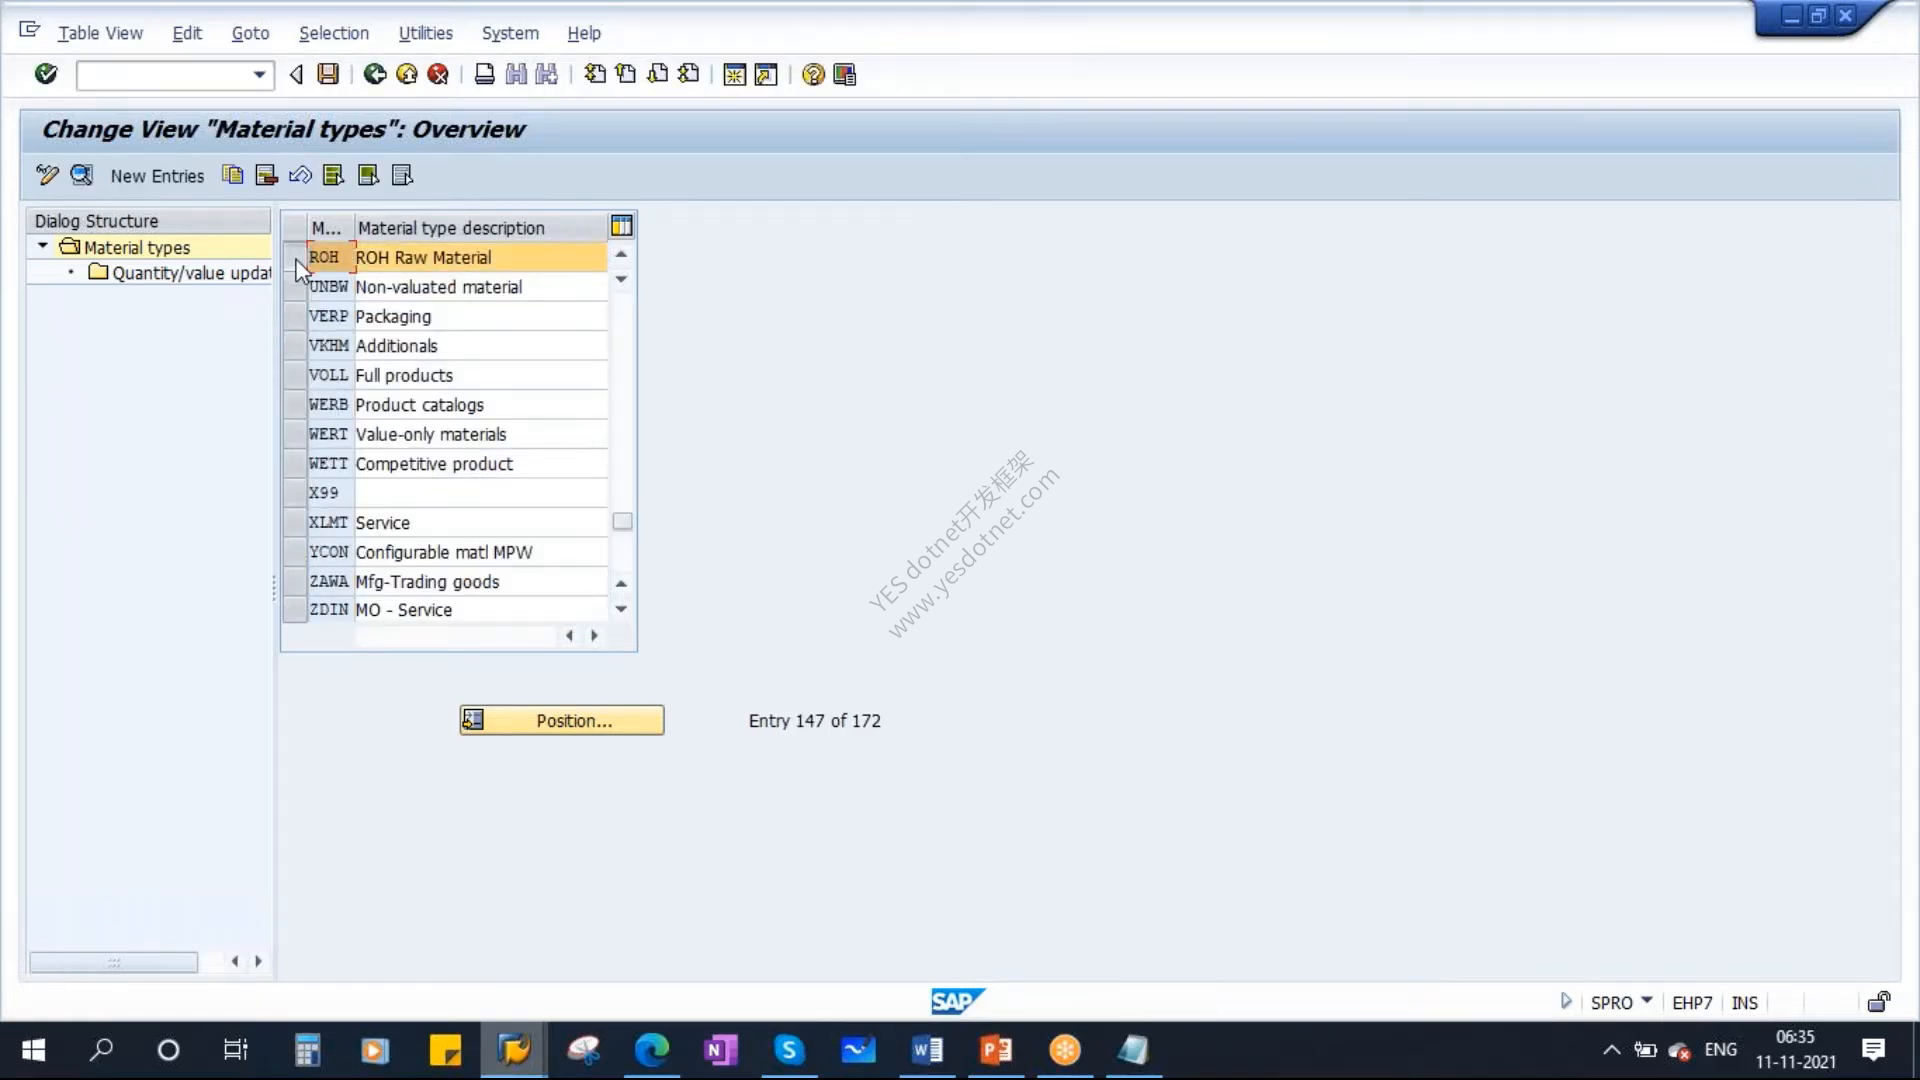Open SPRO system info dropdown in status bar
This screenshot has width=1920, height=1080.
(1646, 1001)
